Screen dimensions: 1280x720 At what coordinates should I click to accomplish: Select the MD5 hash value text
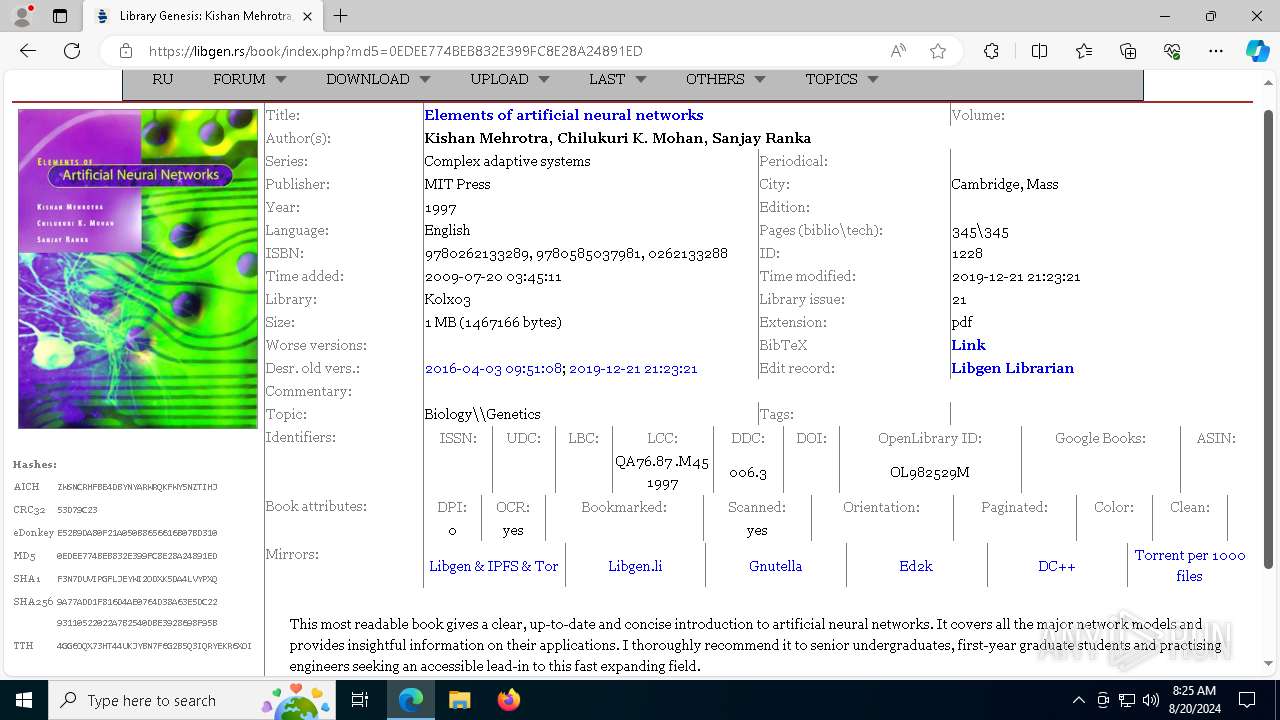coord(137,556)
